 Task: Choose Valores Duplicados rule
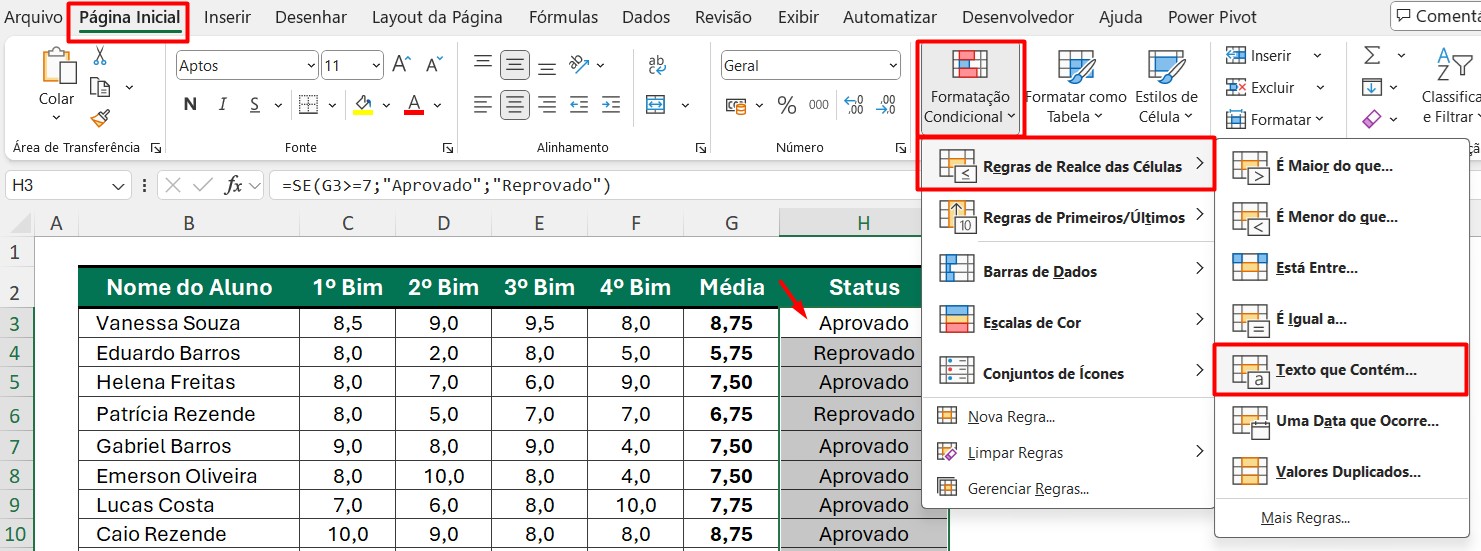(1340, 471)
